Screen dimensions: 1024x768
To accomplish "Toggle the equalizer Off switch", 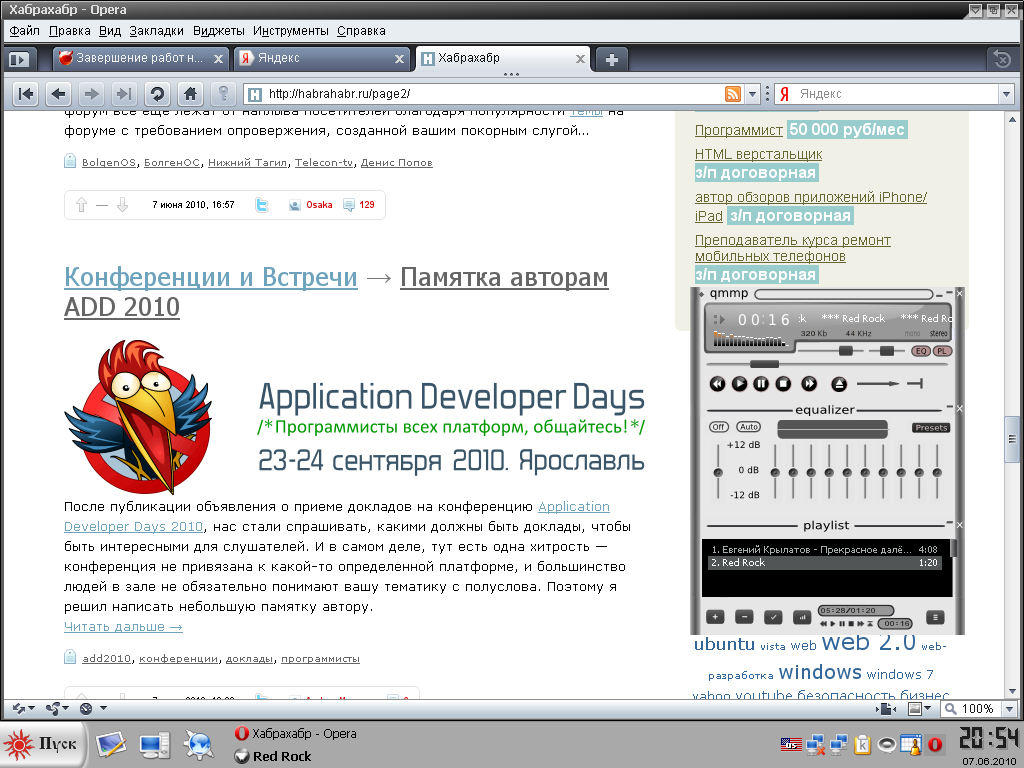I will click(718, 426).
